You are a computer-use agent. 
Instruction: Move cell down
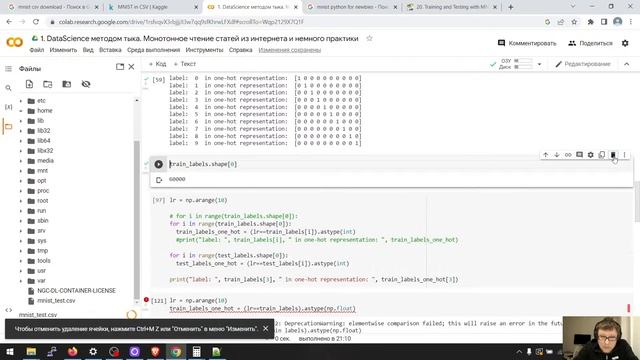tap(557, 155)
